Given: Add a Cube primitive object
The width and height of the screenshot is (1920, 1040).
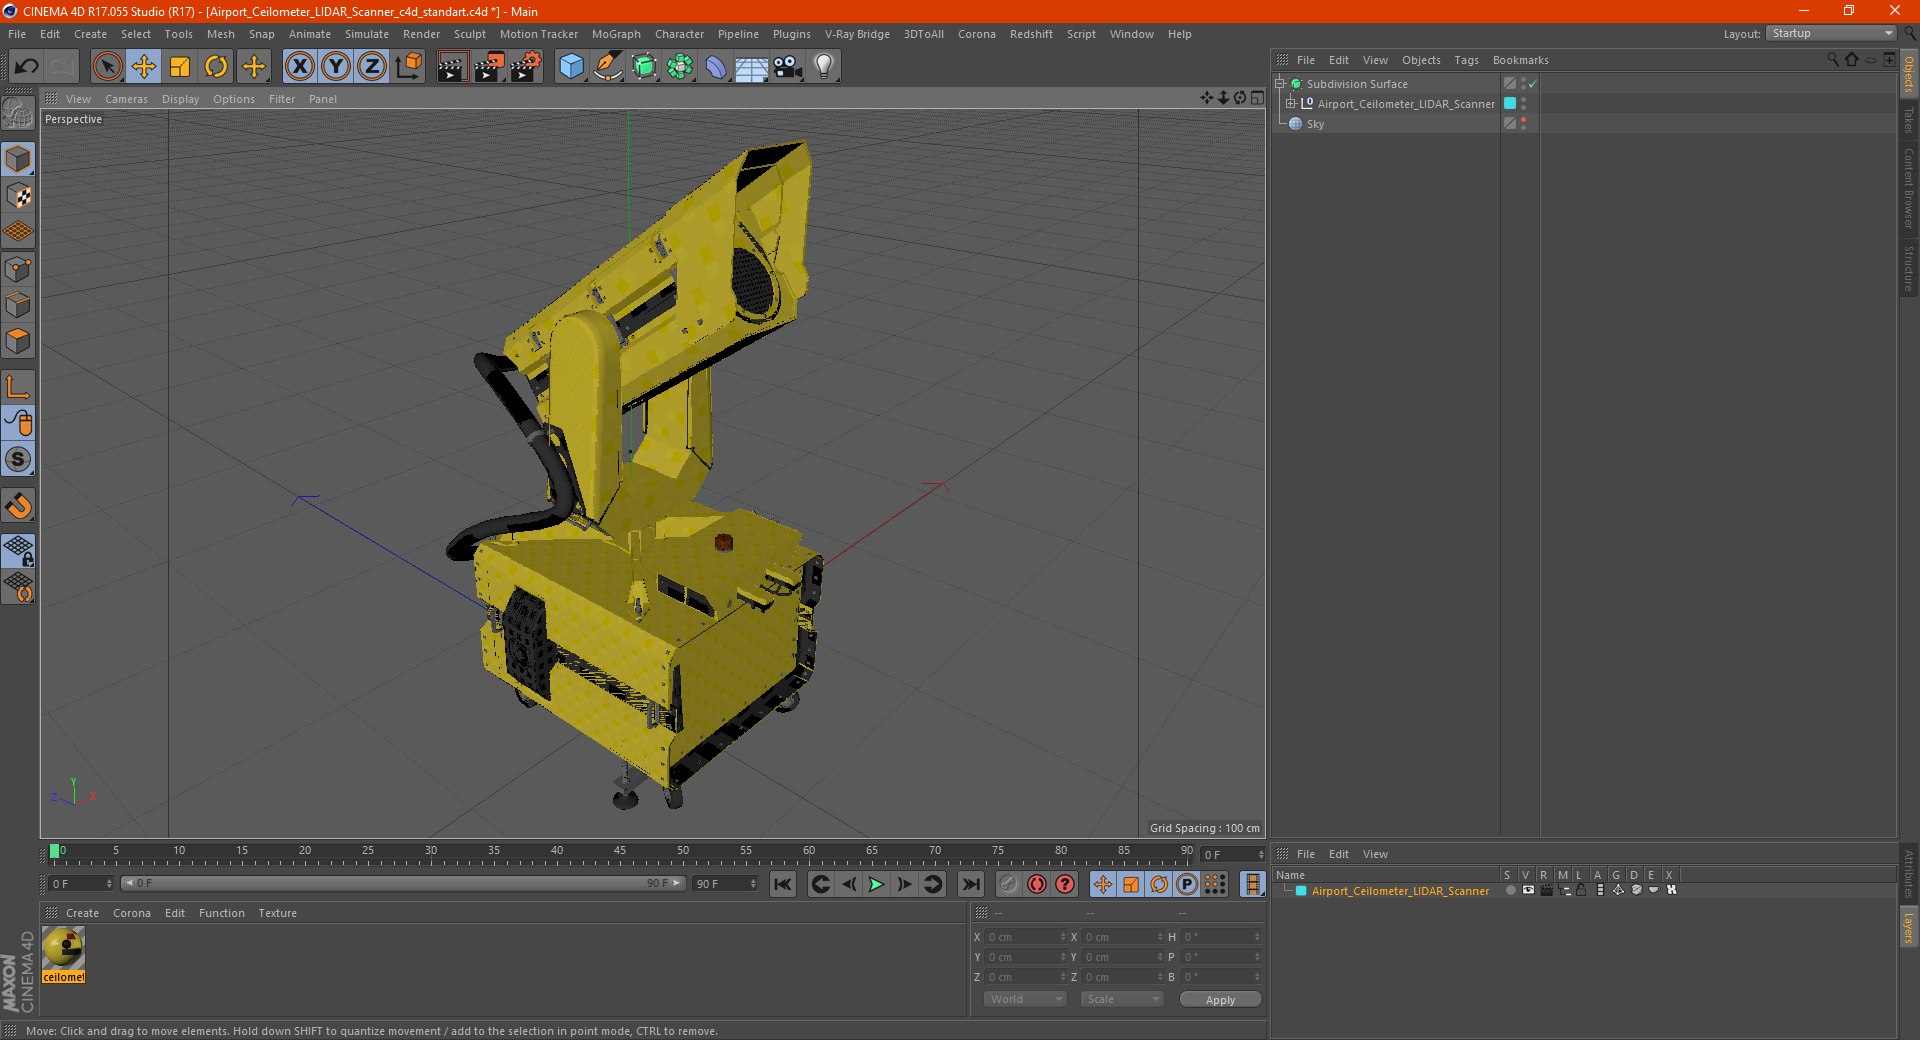Looking at the screenshot, I should 571,67.
